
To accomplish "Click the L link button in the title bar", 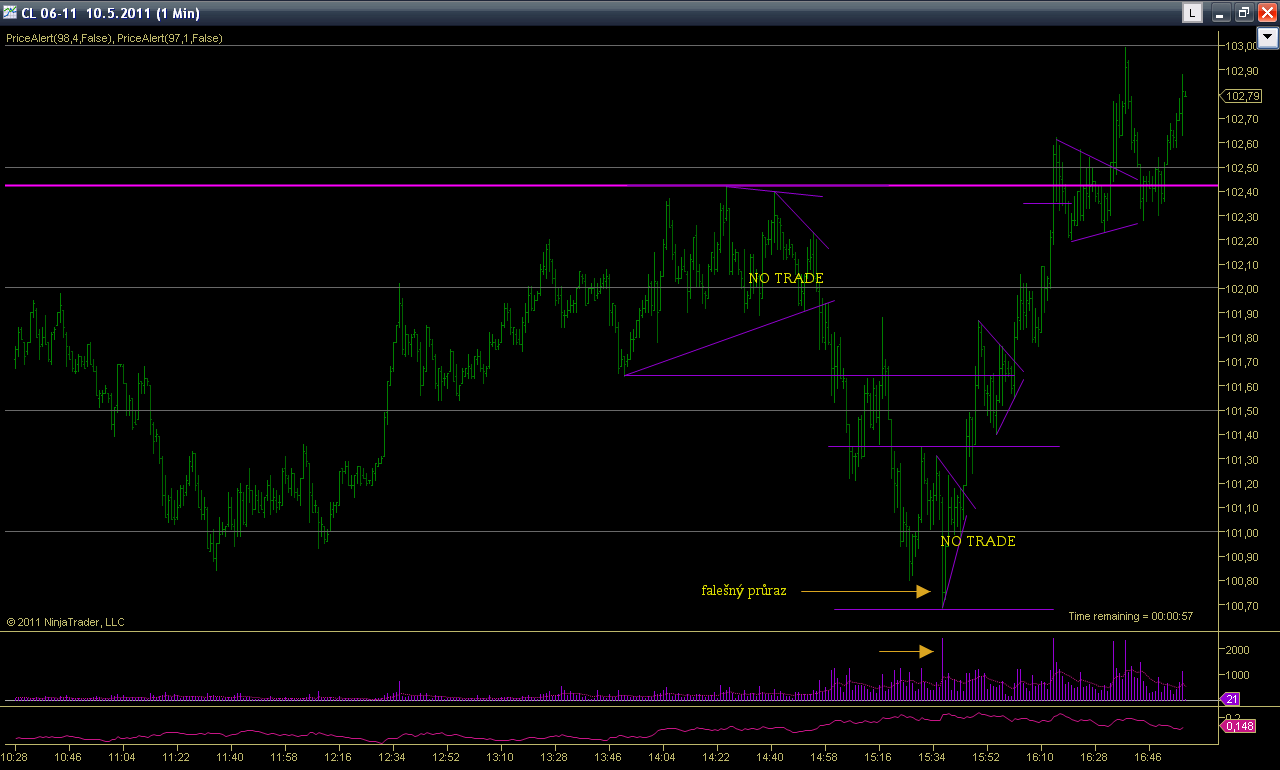I will 1192,13.
